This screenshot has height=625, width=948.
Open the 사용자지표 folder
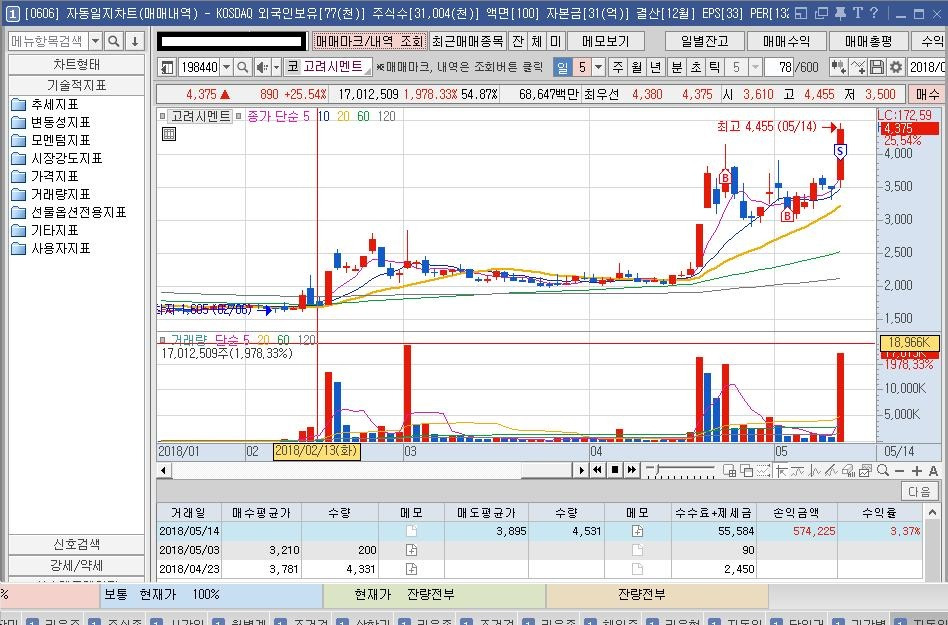(x=51, y=248)
